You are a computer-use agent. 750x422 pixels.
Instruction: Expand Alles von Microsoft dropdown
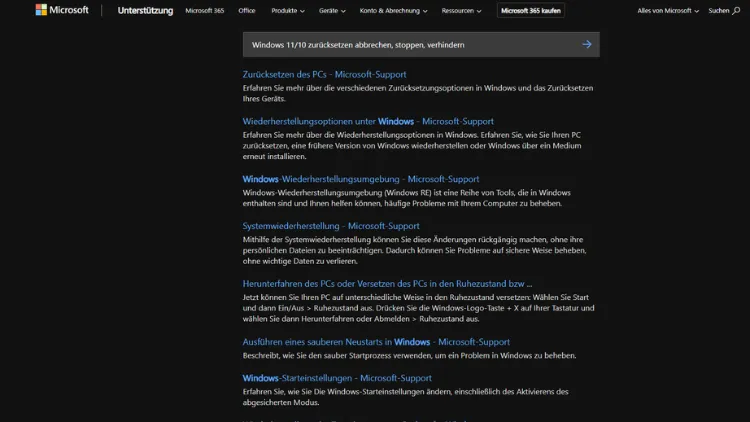(668, 11)
